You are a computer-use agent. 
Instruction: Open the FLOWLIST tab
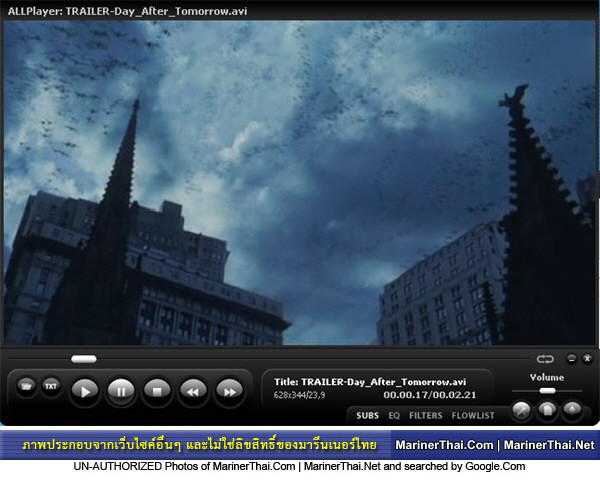tap(473, 416)
